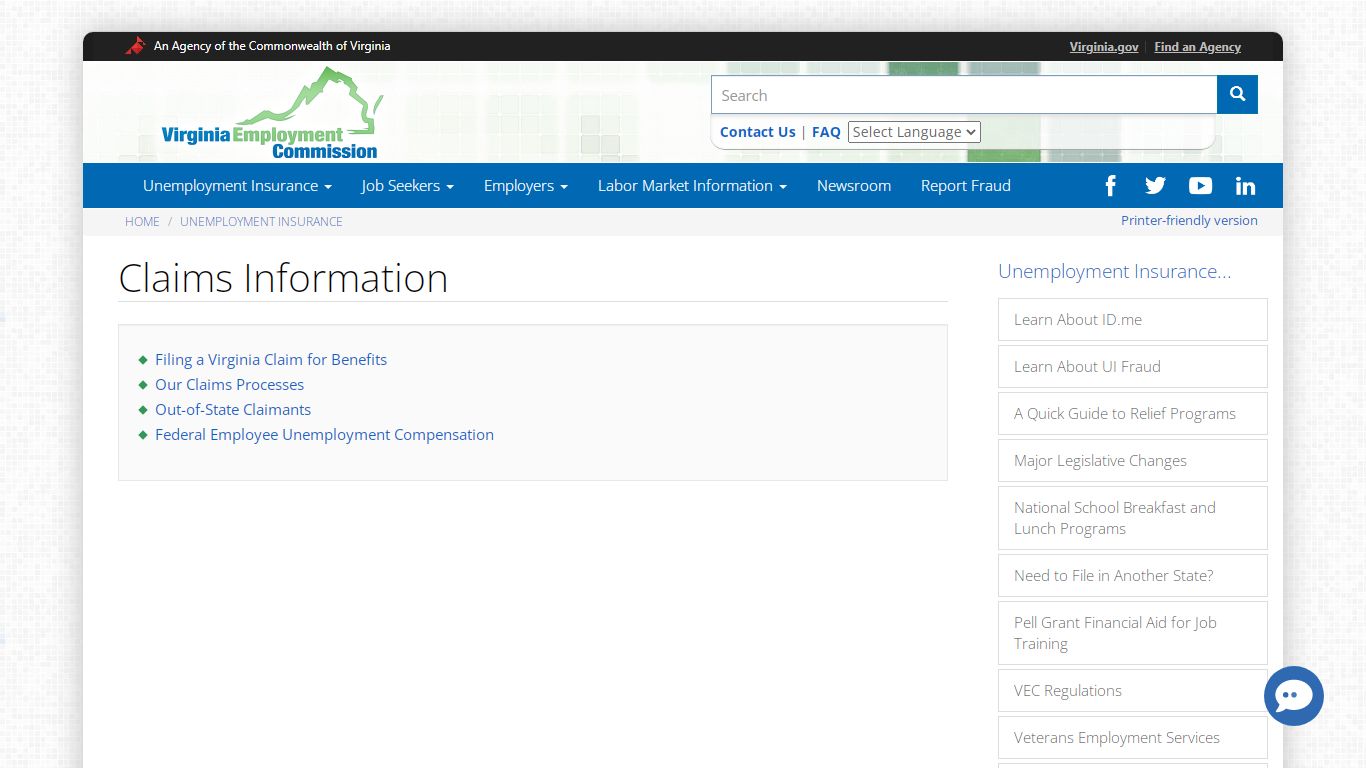Expand the Labor Market Information menu
Screen dimensions: 1366x768
692,186
